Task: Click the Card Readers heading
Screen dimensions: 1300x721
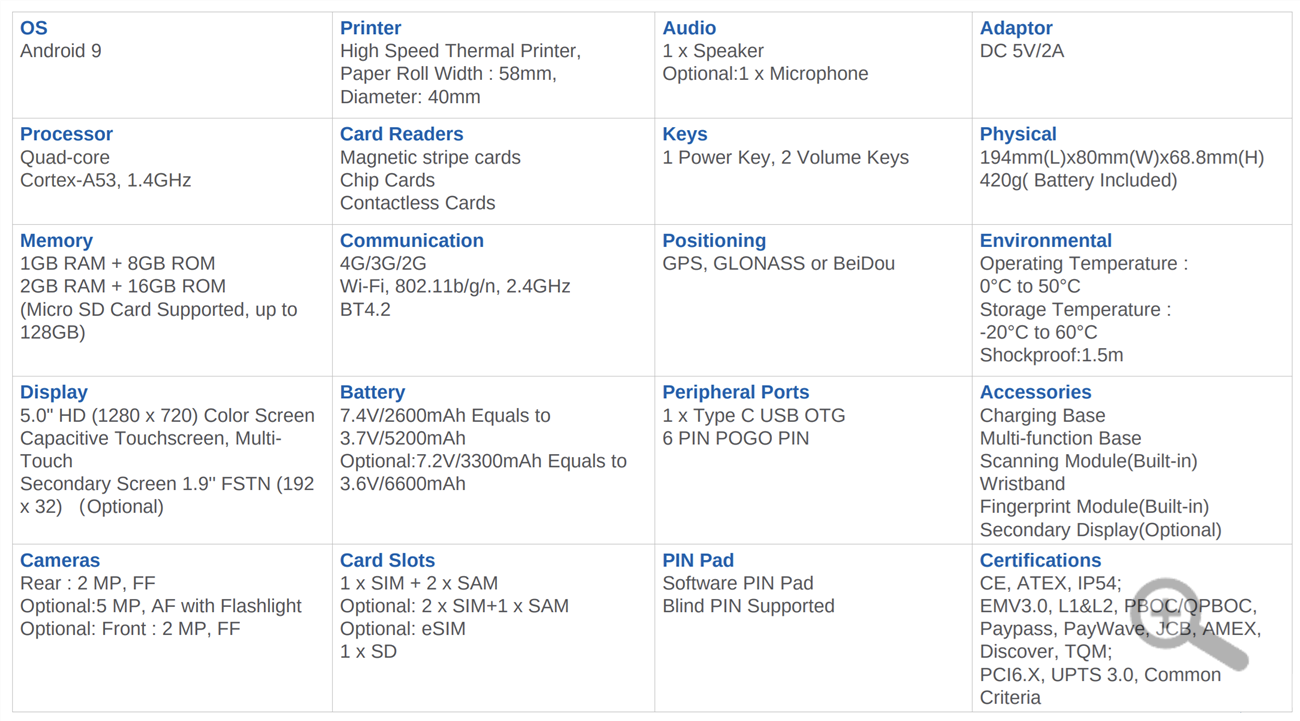Action: click(401, 134)
